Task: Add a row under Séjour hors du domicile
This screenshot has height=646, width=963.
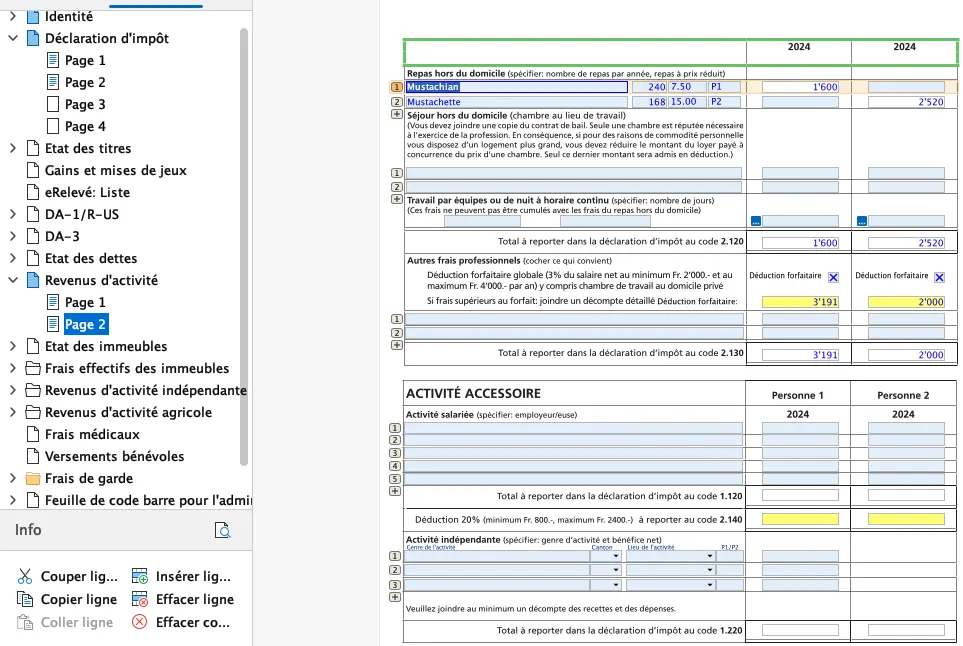Action: pyautogui.click(x=396, y=199)
